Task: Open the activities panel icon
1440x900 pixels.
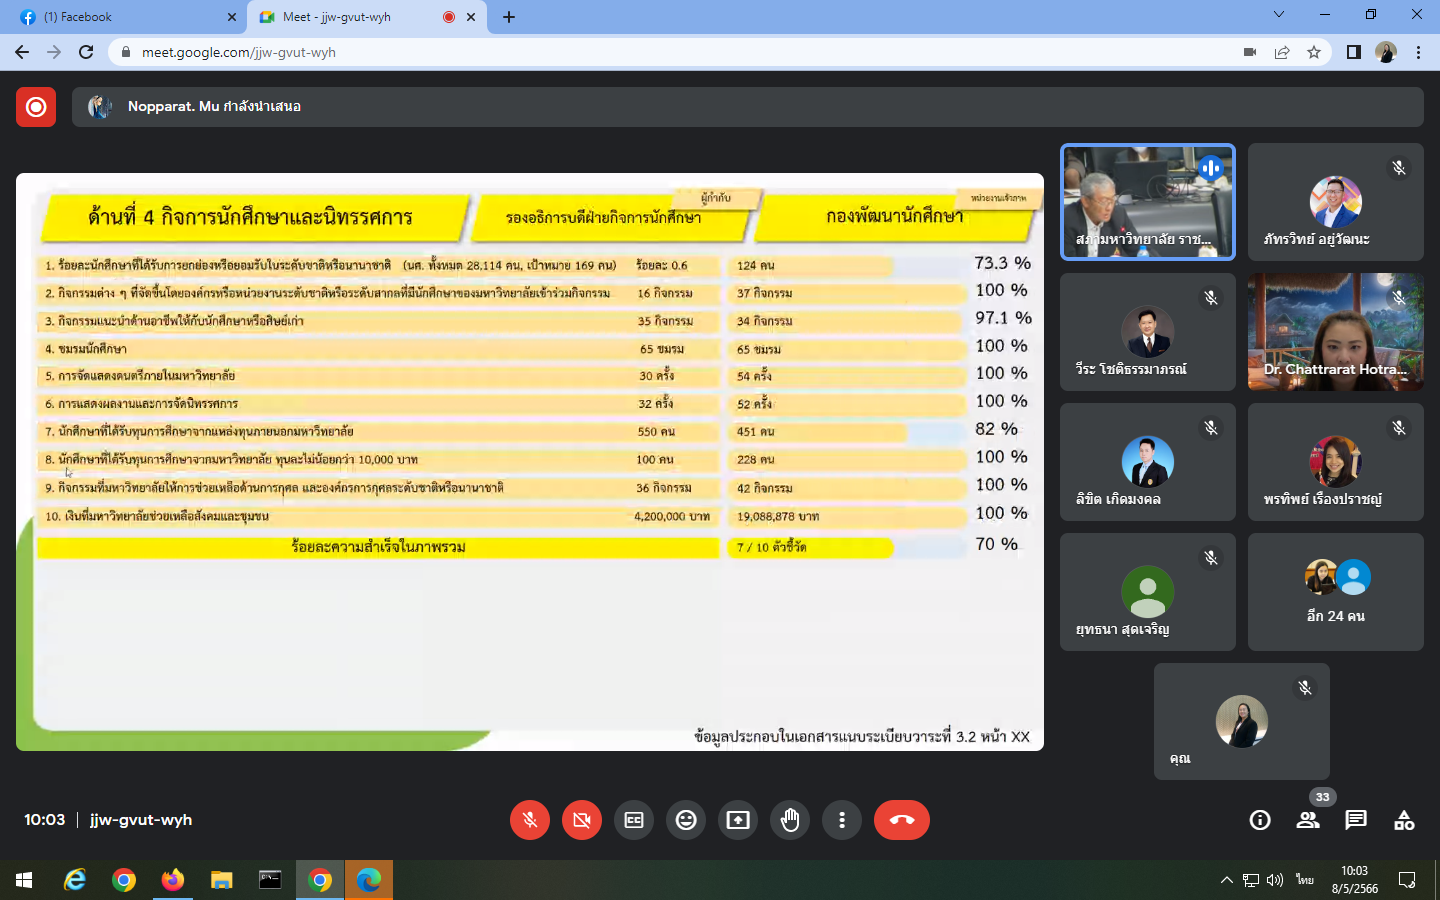Action: tap(1404, 820)
